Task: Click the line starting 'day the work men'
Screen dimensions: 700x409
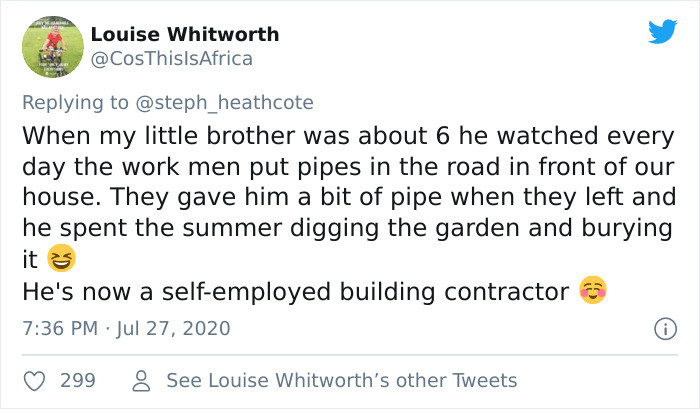Action: (x=349, y=165)
